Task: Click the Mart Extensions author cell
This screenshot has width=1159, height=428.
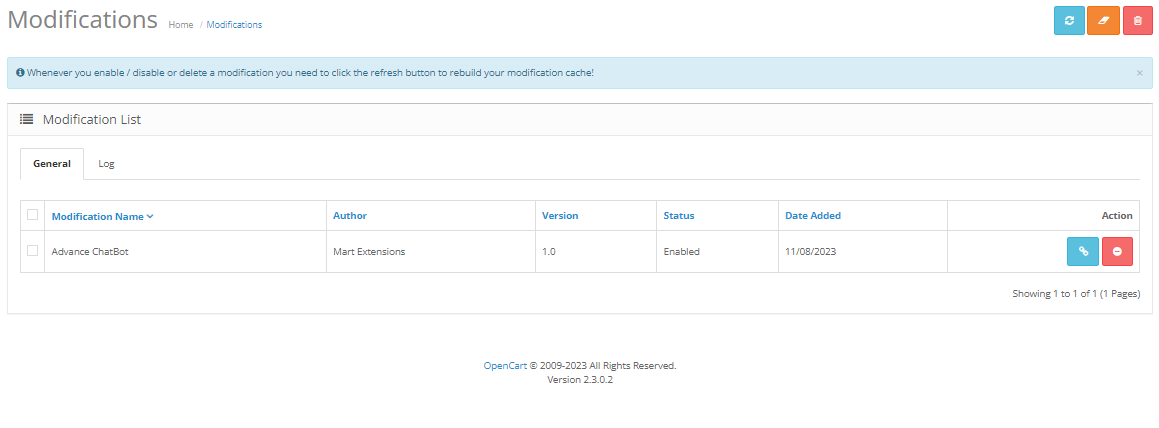Action: click(431, 251)
